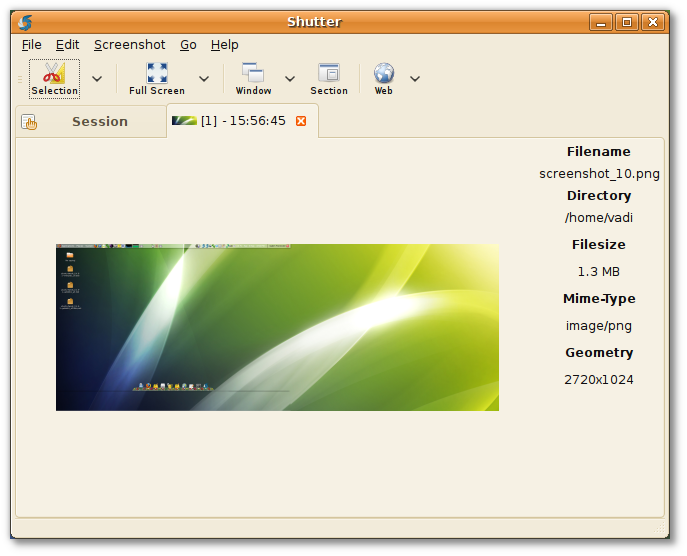This screenshot has height=556, width=687.
Task: Click the Web capture globe icon
Action: (x=384, y=78)
